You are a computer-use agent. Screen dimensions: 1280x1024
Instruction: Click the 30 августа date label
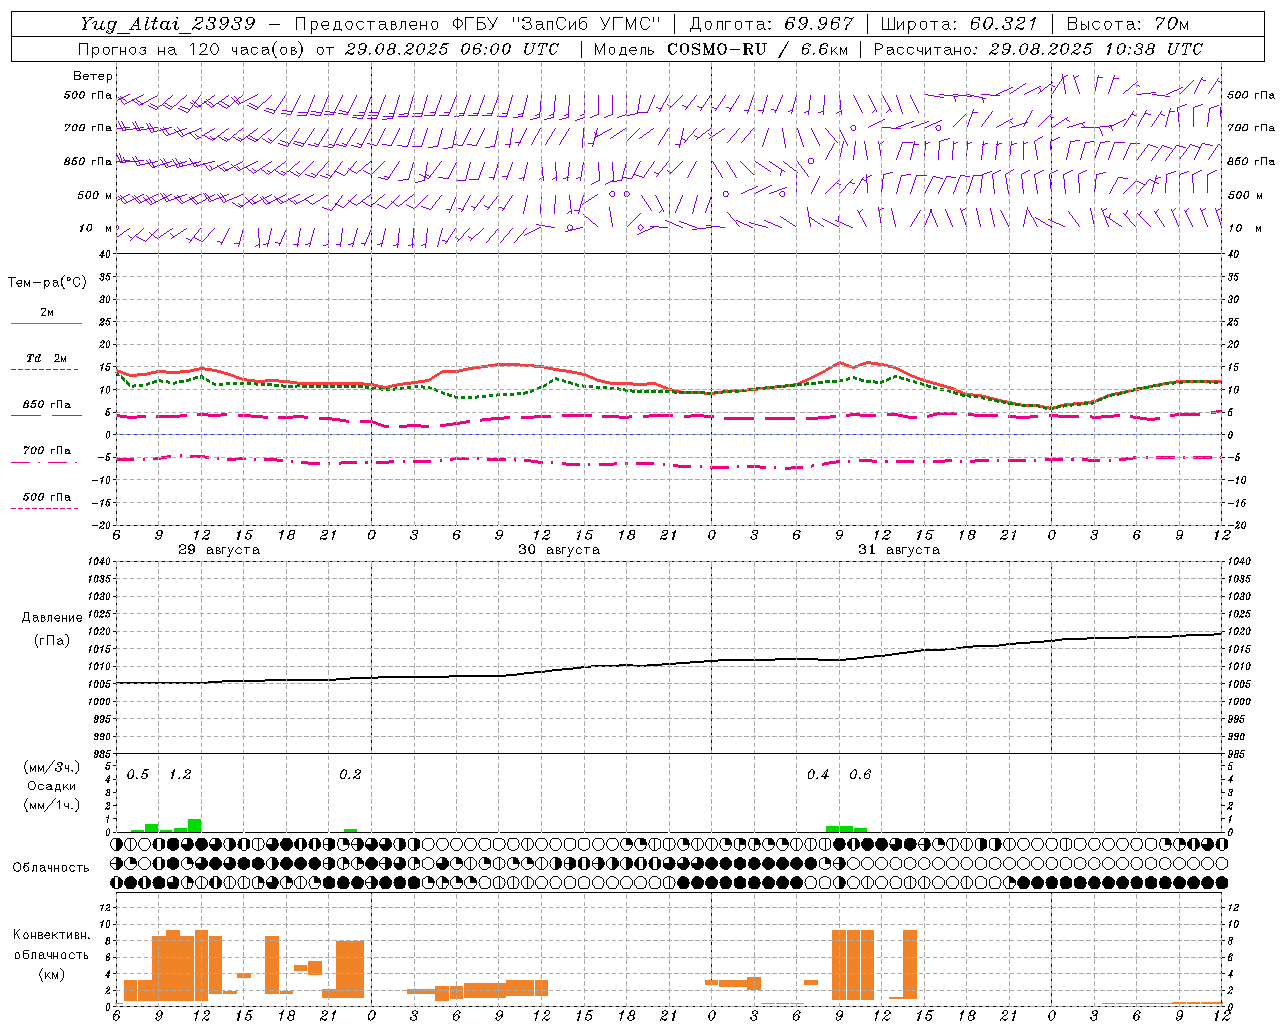point(559,550)
